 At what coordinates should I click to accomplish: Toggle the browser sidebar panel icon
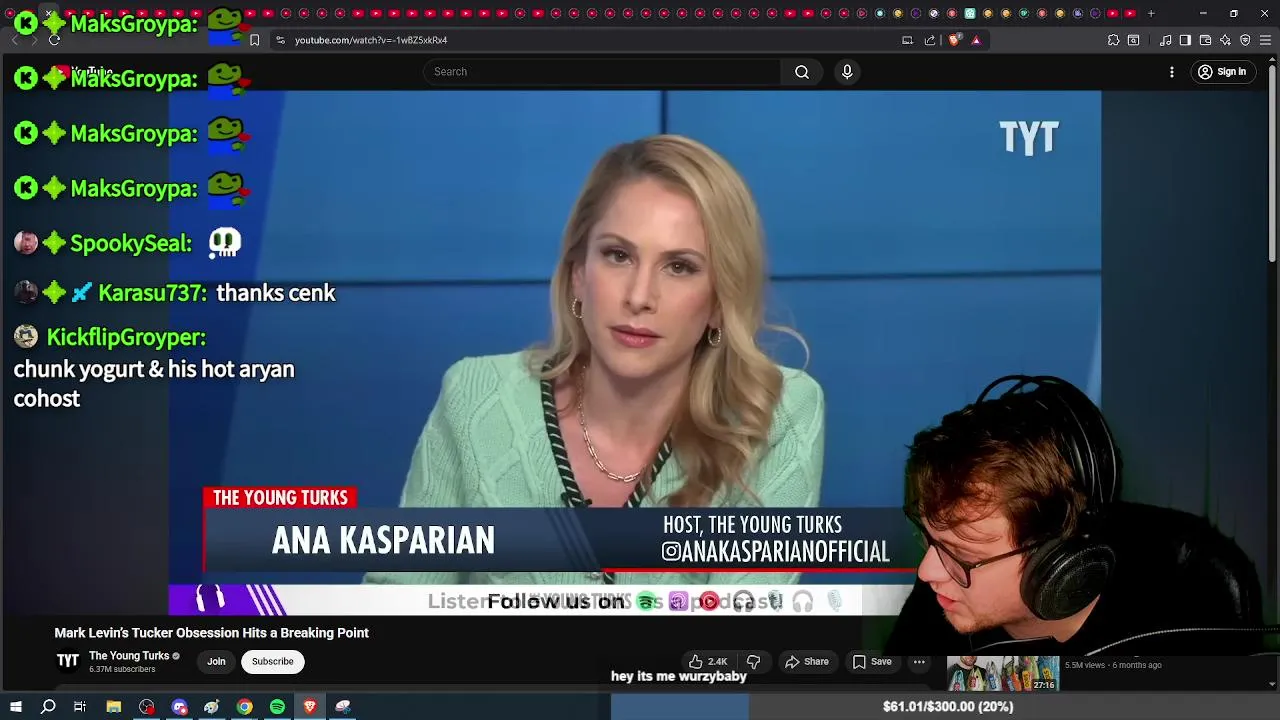point(1185,40)
